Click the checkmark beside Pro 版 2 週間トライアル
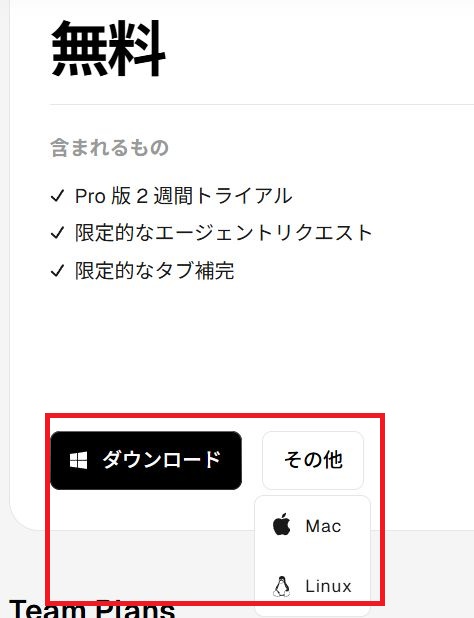The width and height of the screenshot is (474, 618). [57, 196]
